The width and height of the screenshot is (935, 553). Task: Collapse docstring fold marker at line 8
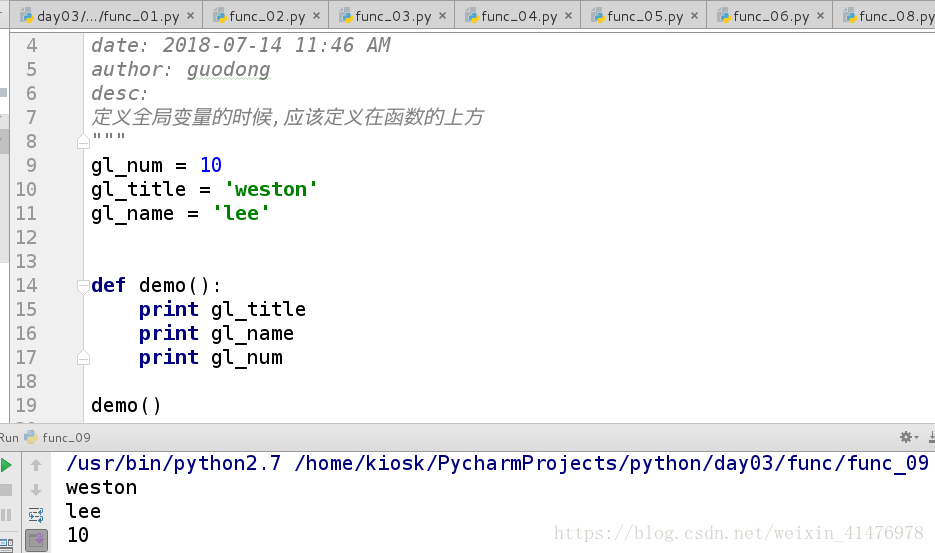point(83,142)
